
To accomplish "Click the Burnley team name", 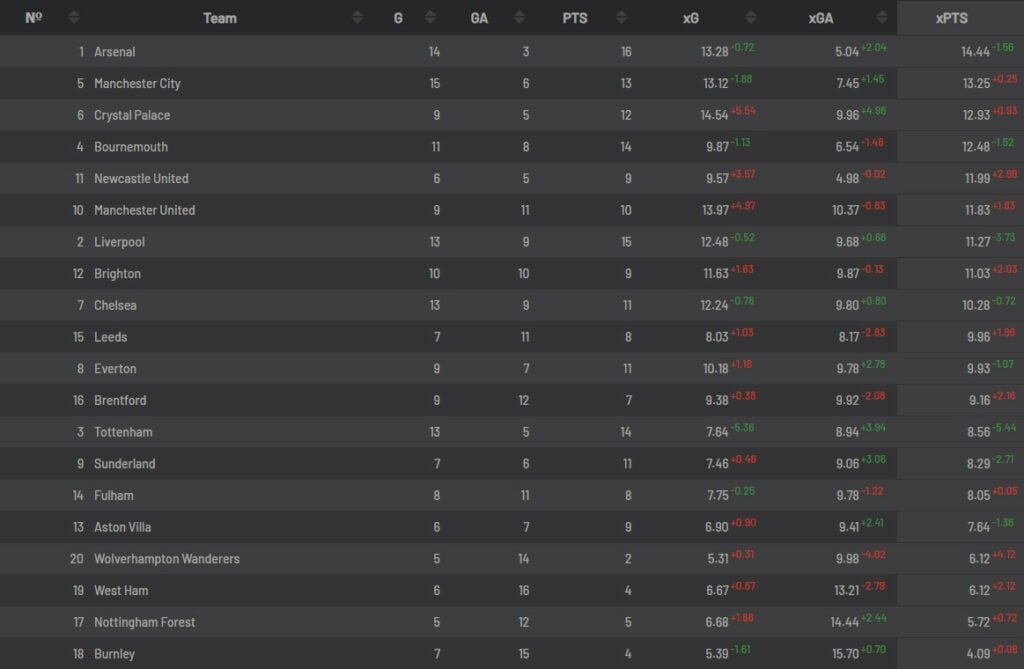I will tap(114, 654).
